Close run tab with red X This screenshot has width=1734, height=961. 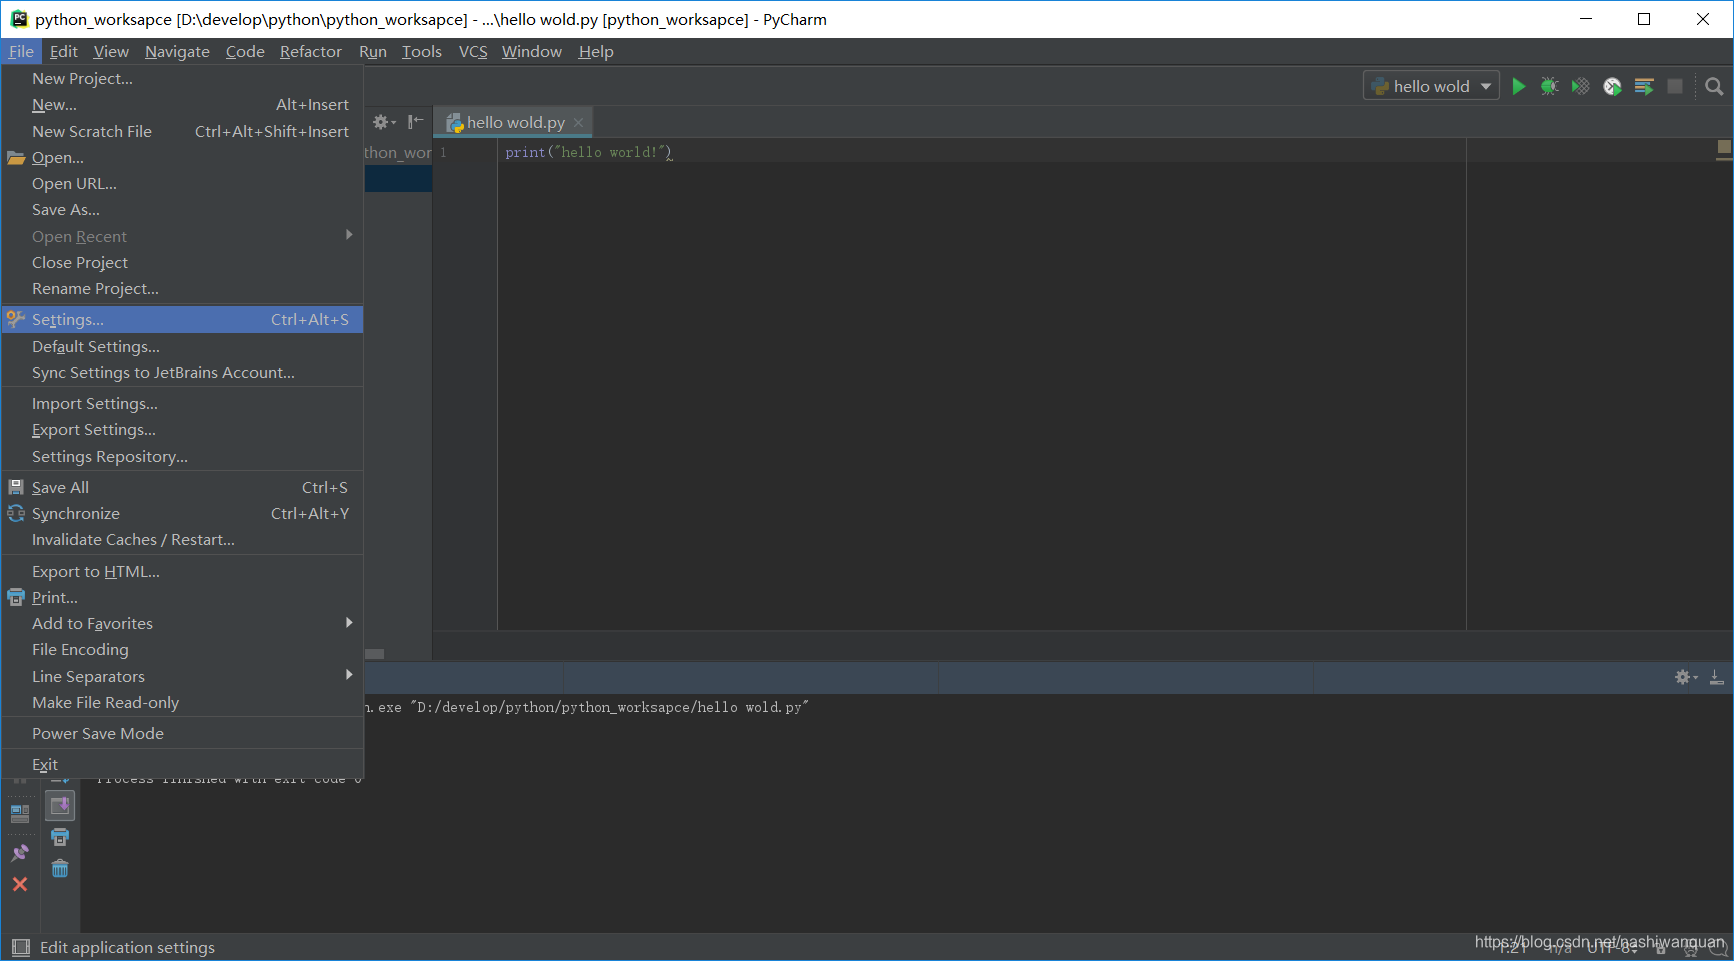tap(20, 884)
